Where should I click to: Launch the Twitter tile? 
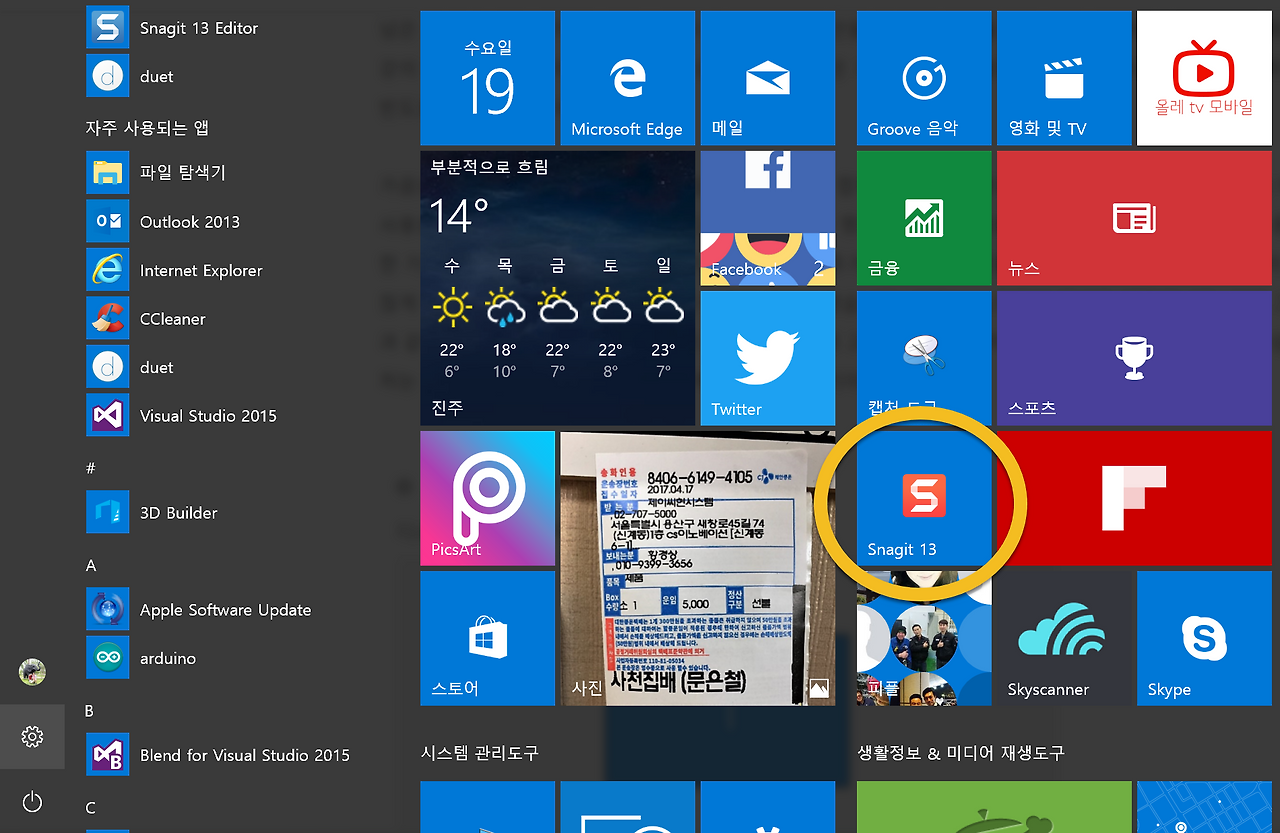[767, 358]
